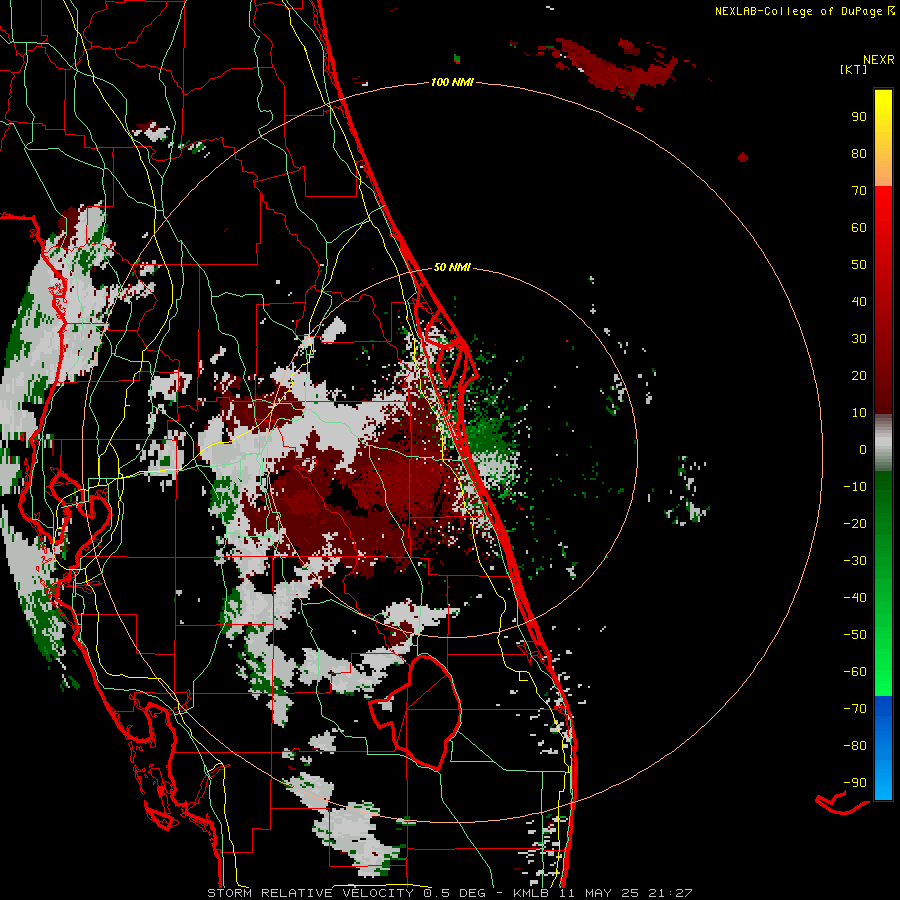Screen dimensions: 900x900
Task: Click the "21:27" timestamp in caption
Action: click(x=670, y=893)
